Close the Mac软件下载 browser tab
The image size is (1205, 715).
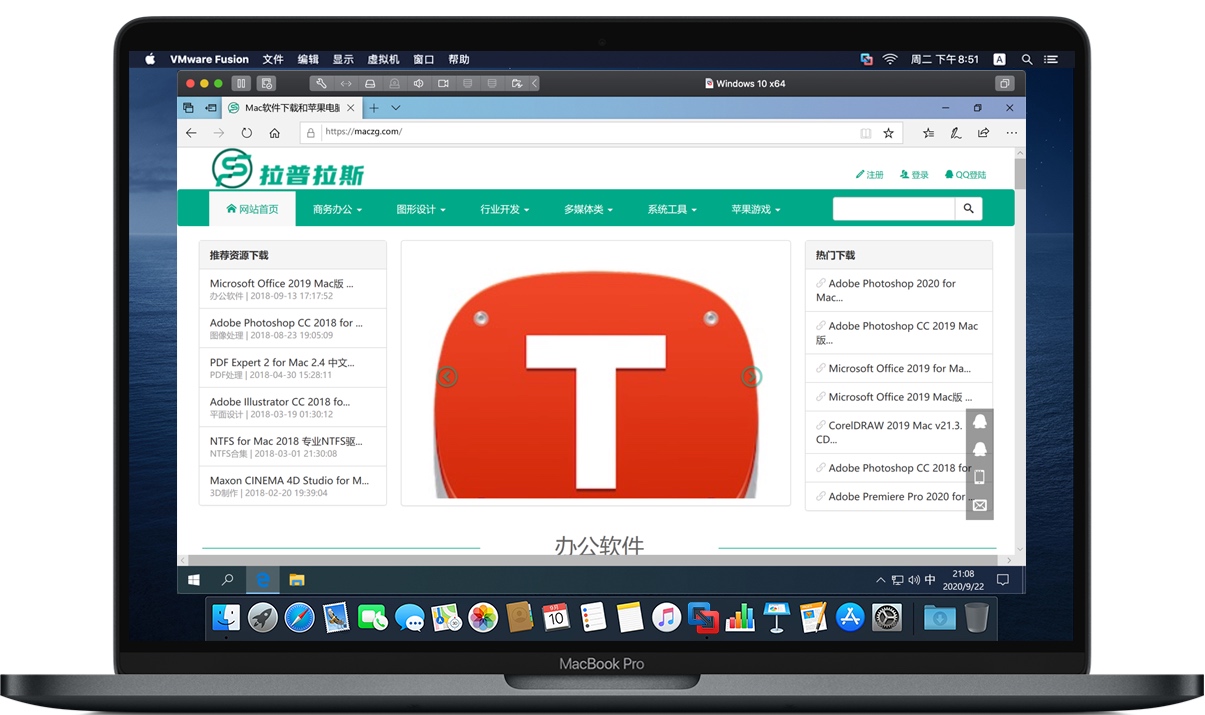coord(350,108)
